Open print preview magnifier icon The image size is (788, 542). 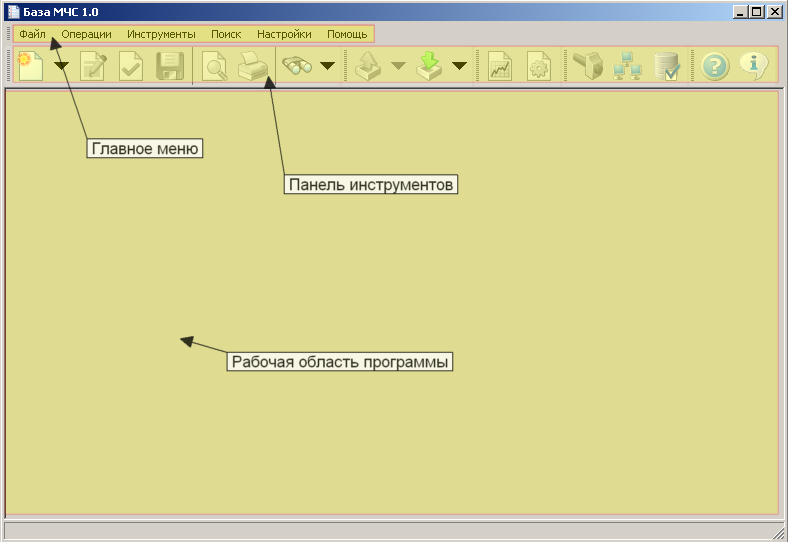click(214, 66)
